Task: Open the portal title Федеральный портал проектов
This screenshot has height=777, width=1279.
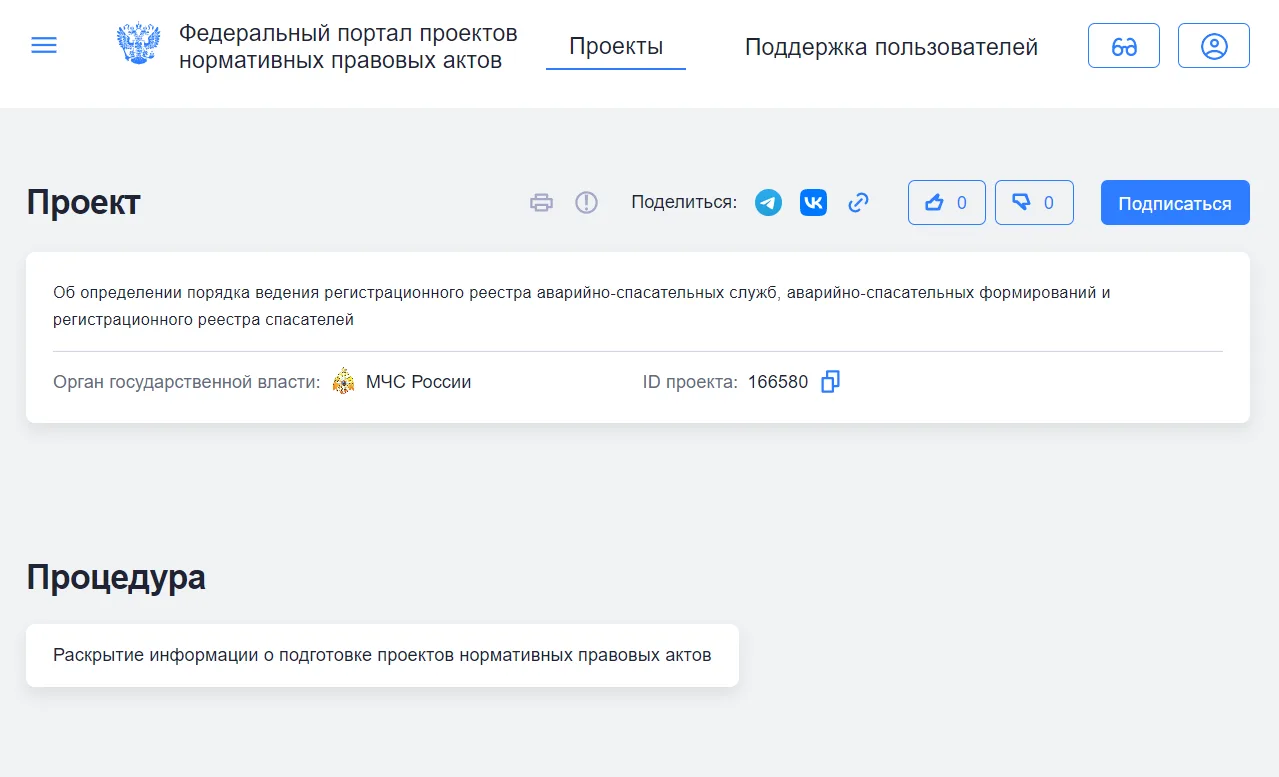Action: click(348, 47)
